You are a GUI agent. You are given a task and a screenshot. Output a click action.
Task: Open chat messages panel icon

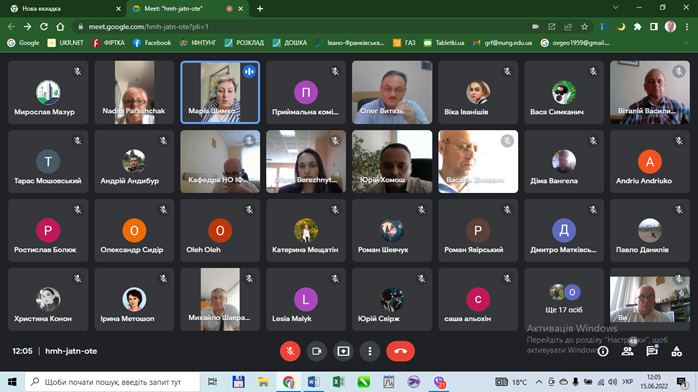tap(652, 351)
